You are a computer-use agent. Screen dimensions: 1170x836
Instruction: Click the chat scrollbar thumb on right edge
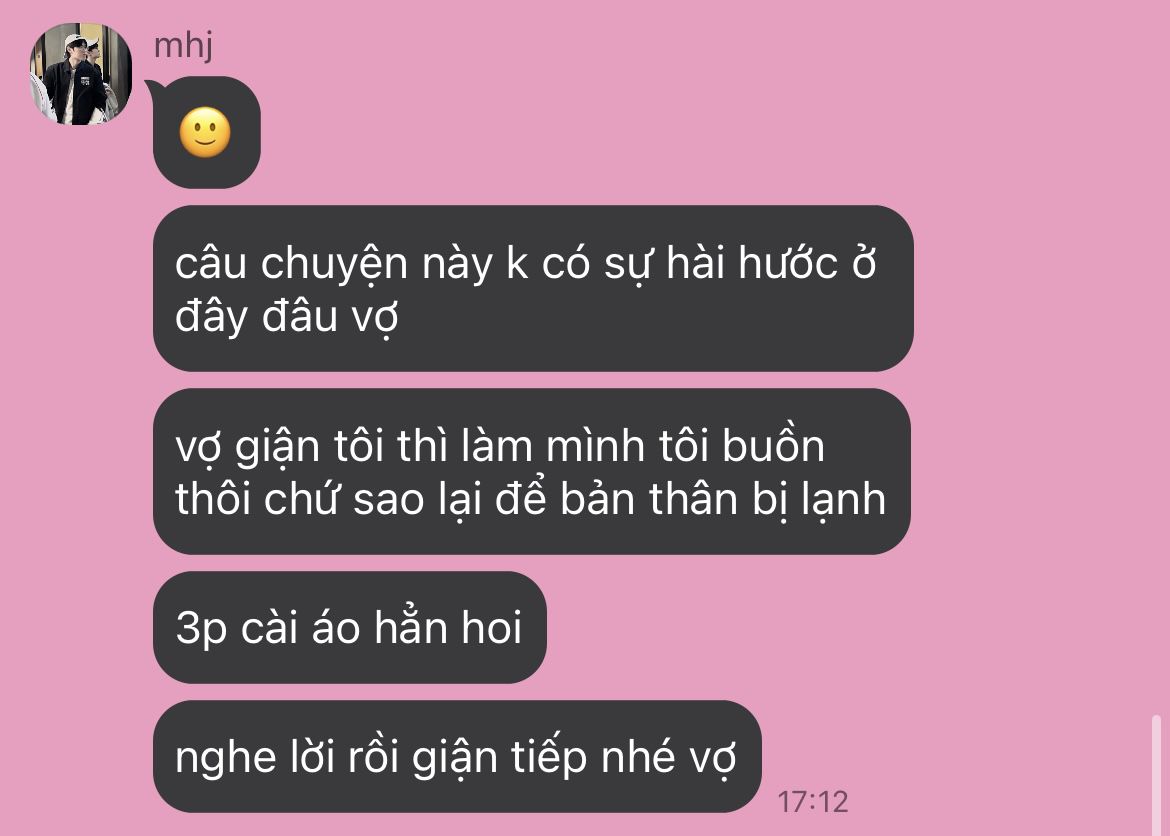click(1157, 775)
